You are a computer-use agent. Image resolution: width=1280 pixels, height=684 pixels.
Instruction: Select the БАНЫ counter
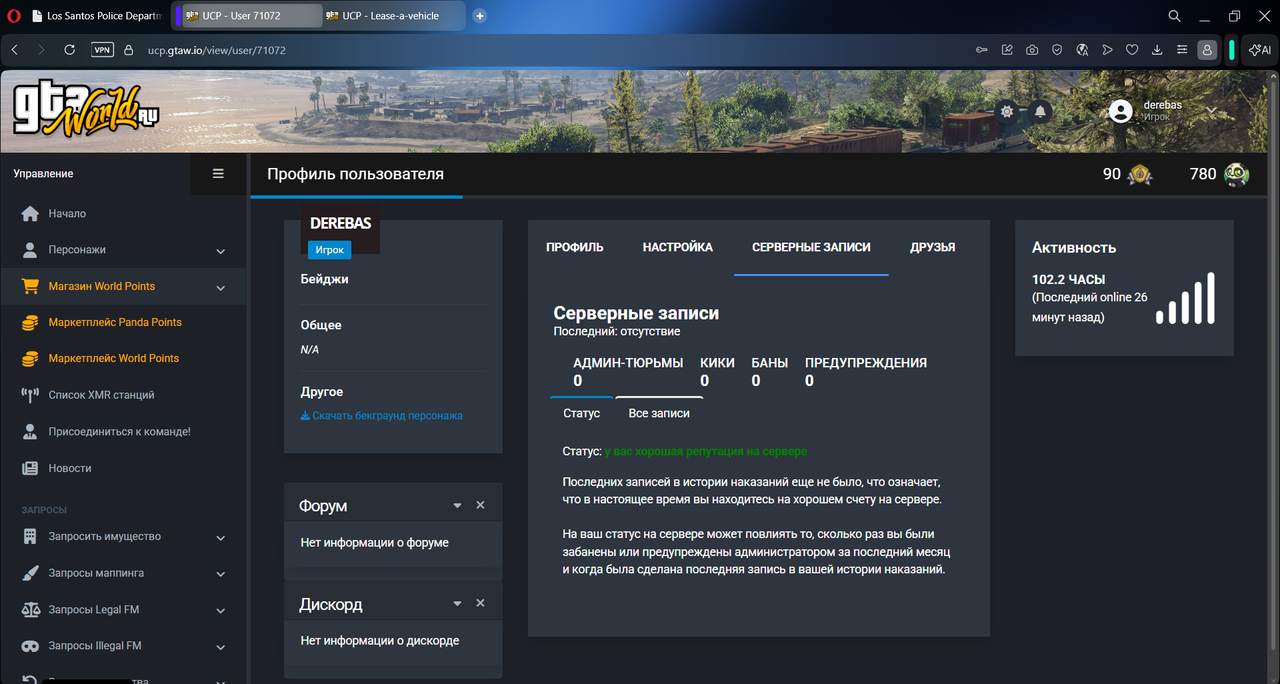tap(770, 371)
